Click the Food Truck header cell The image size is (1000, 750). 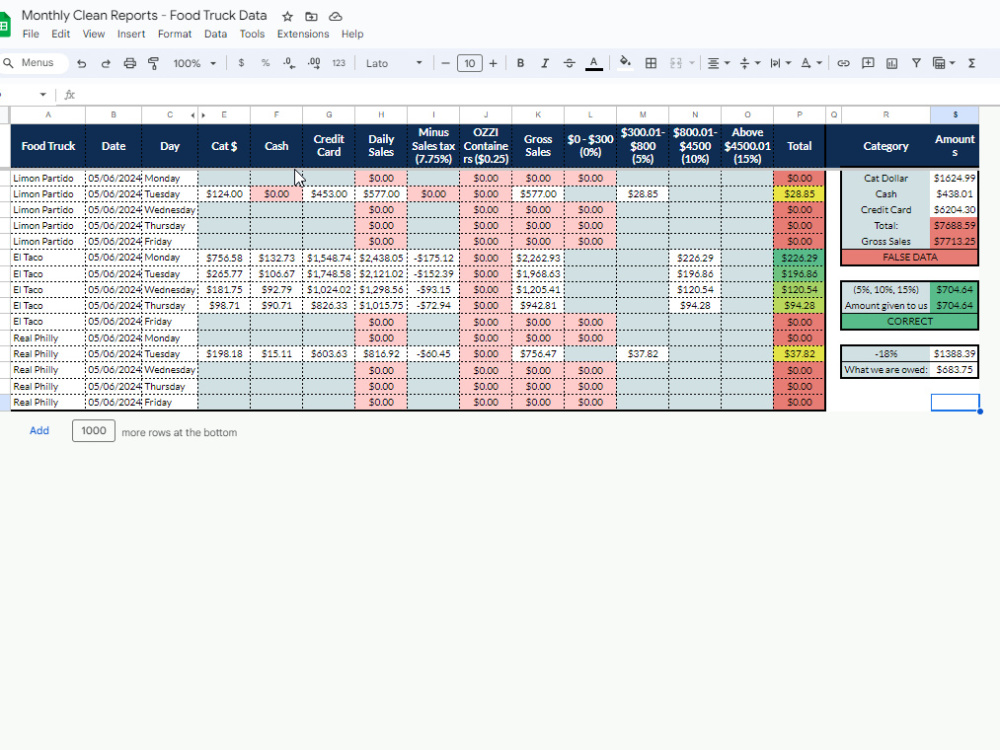click(x=48, y=146)
